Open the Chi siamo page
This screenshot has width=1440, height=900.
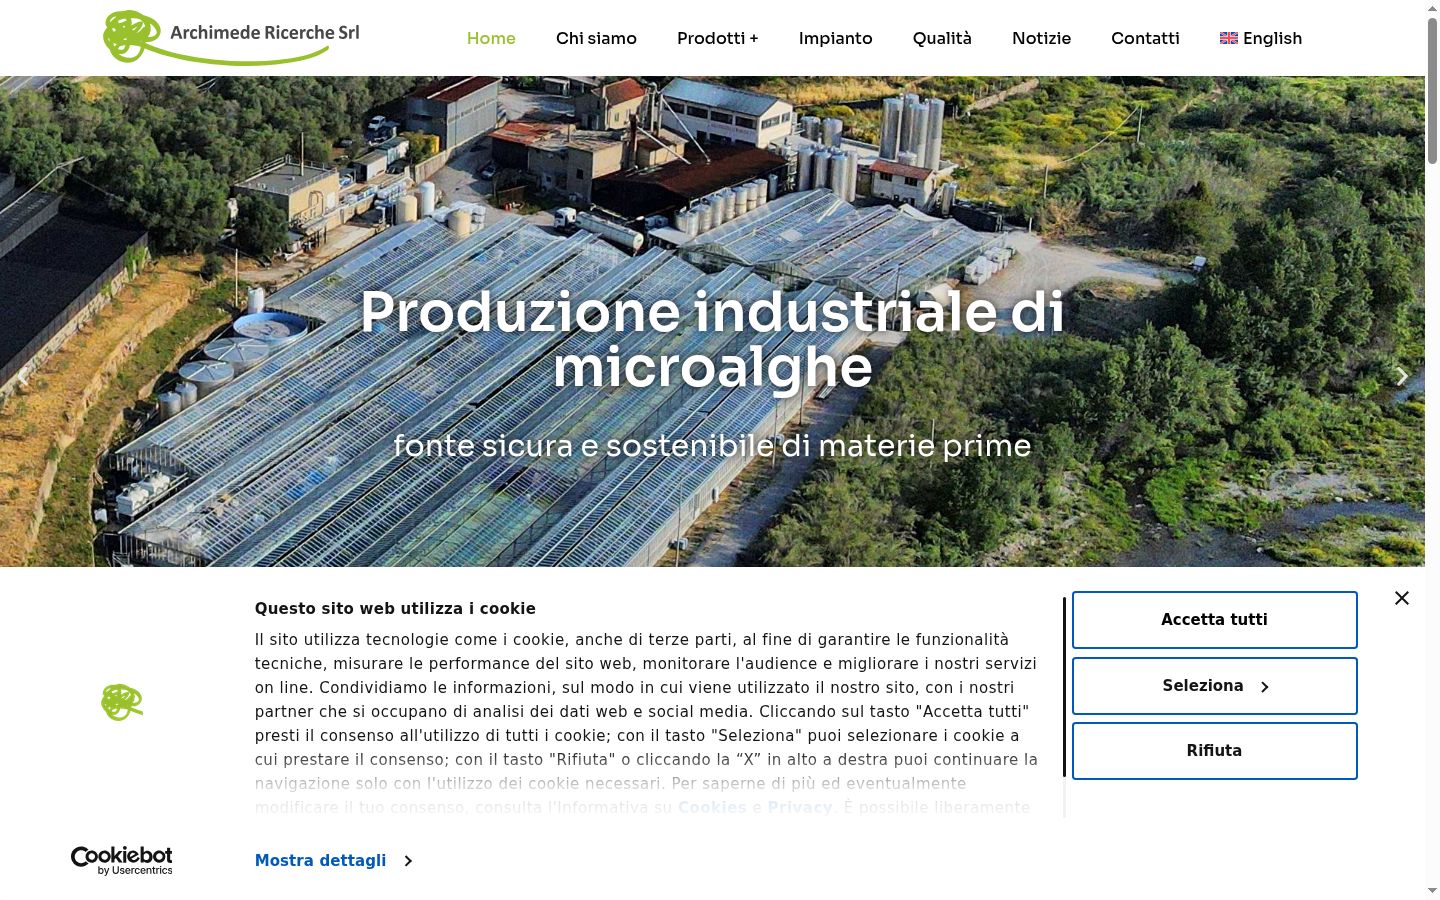coord(596,38)
